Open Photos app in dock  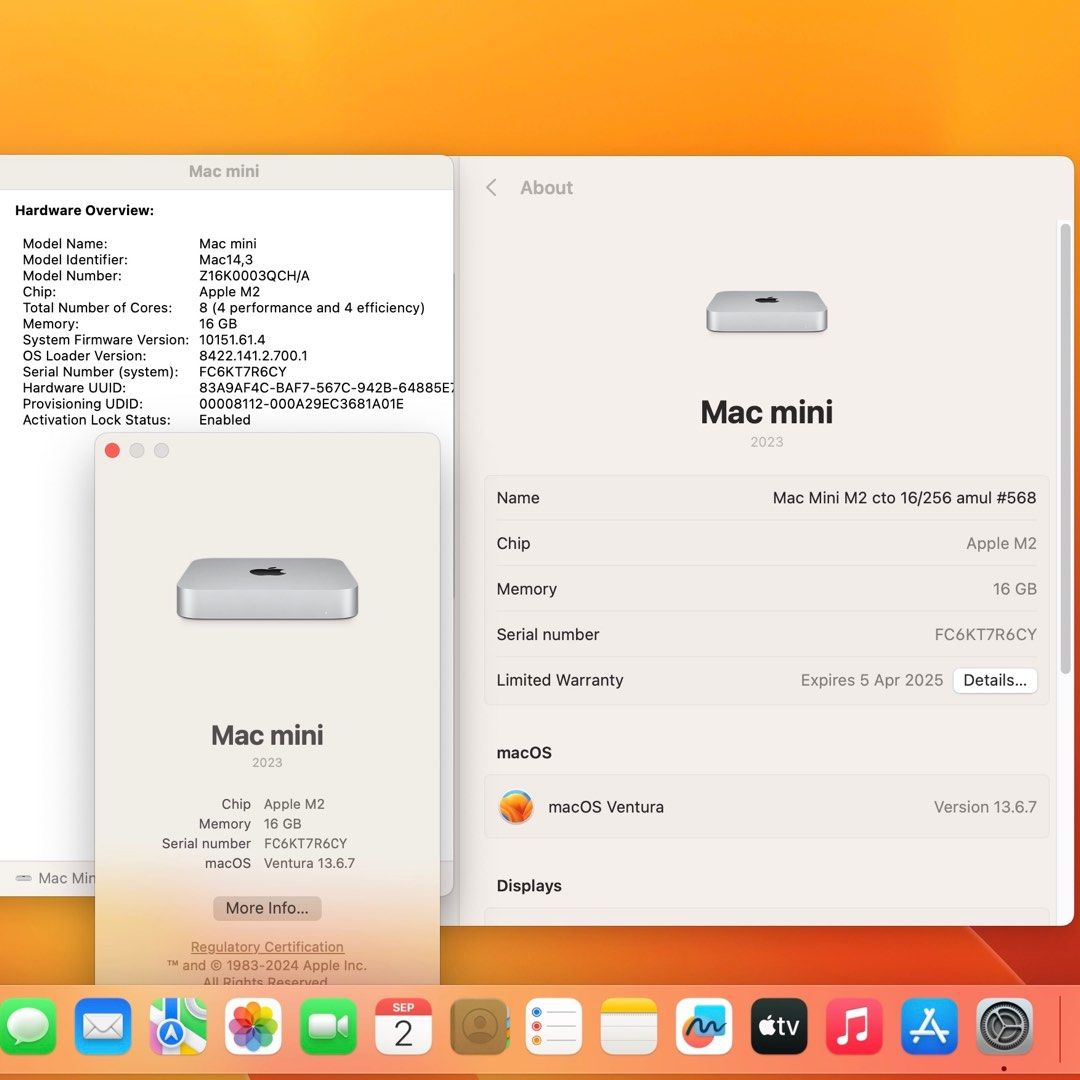coord(253,1026)
